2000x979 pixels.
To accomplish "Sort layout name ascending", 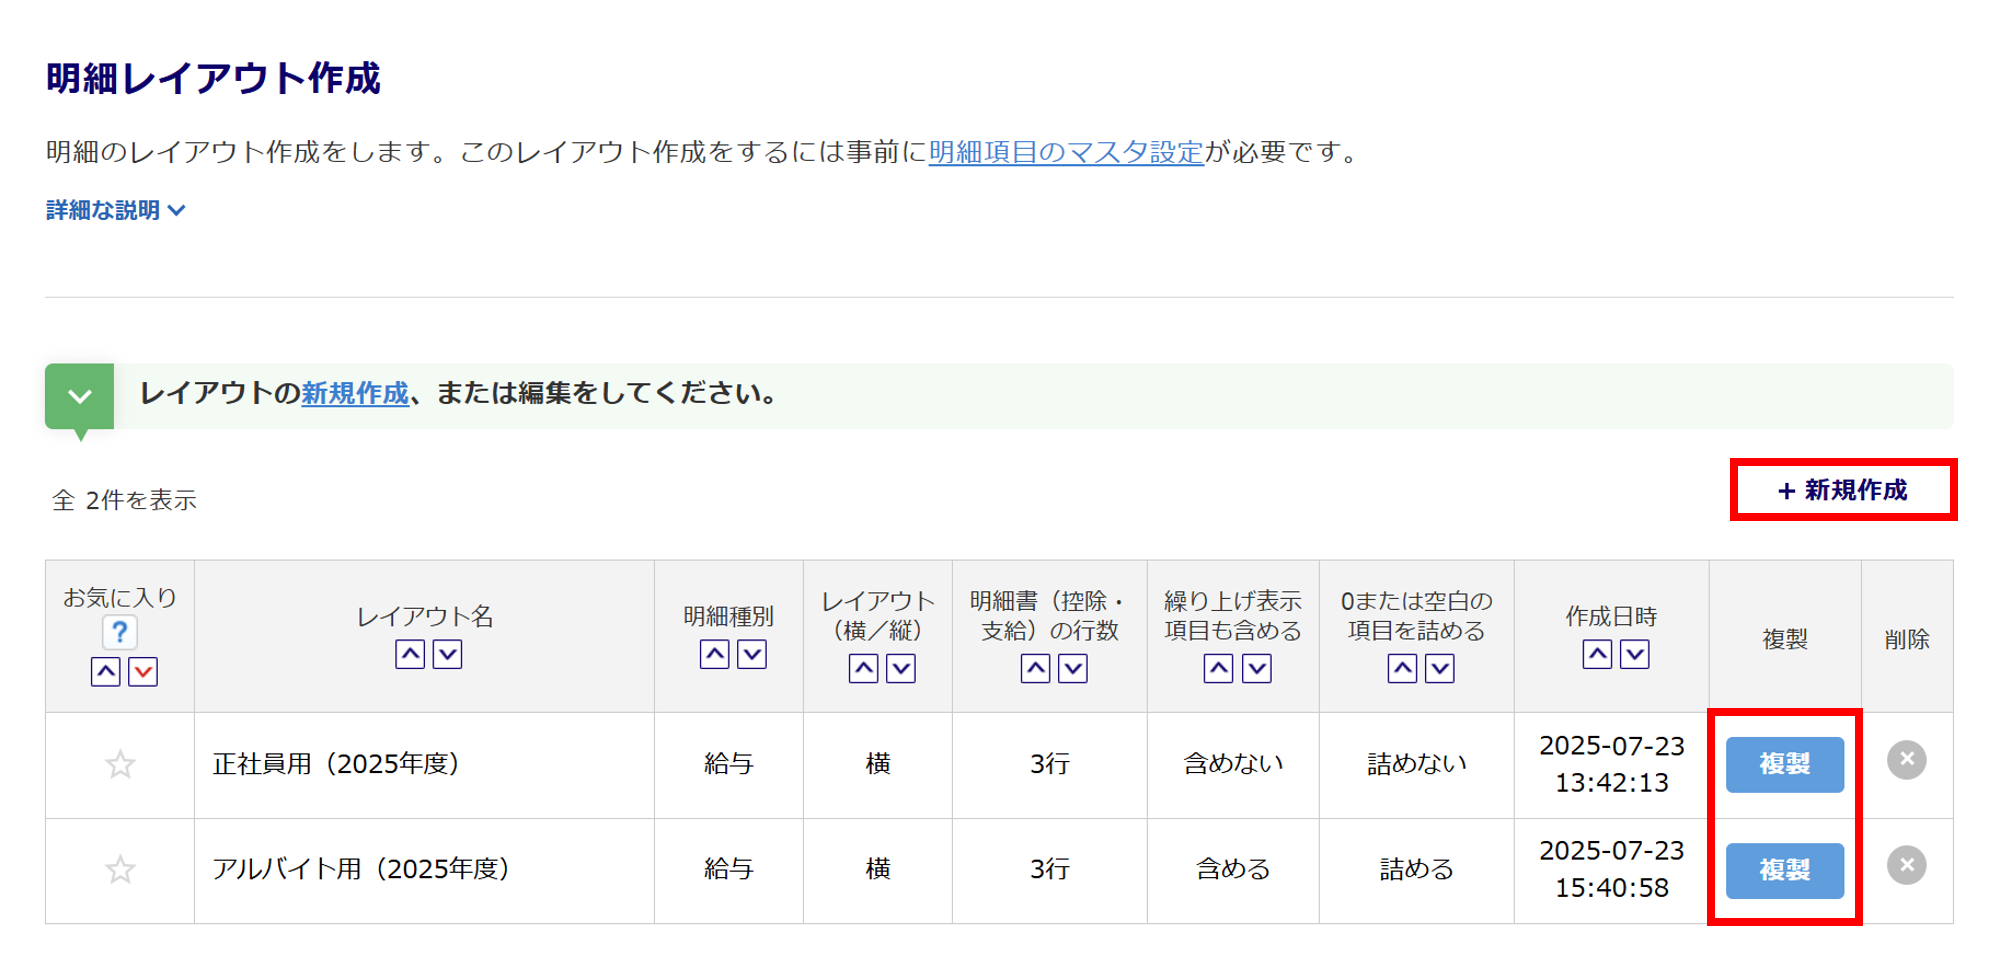I will tap(410, 654).
